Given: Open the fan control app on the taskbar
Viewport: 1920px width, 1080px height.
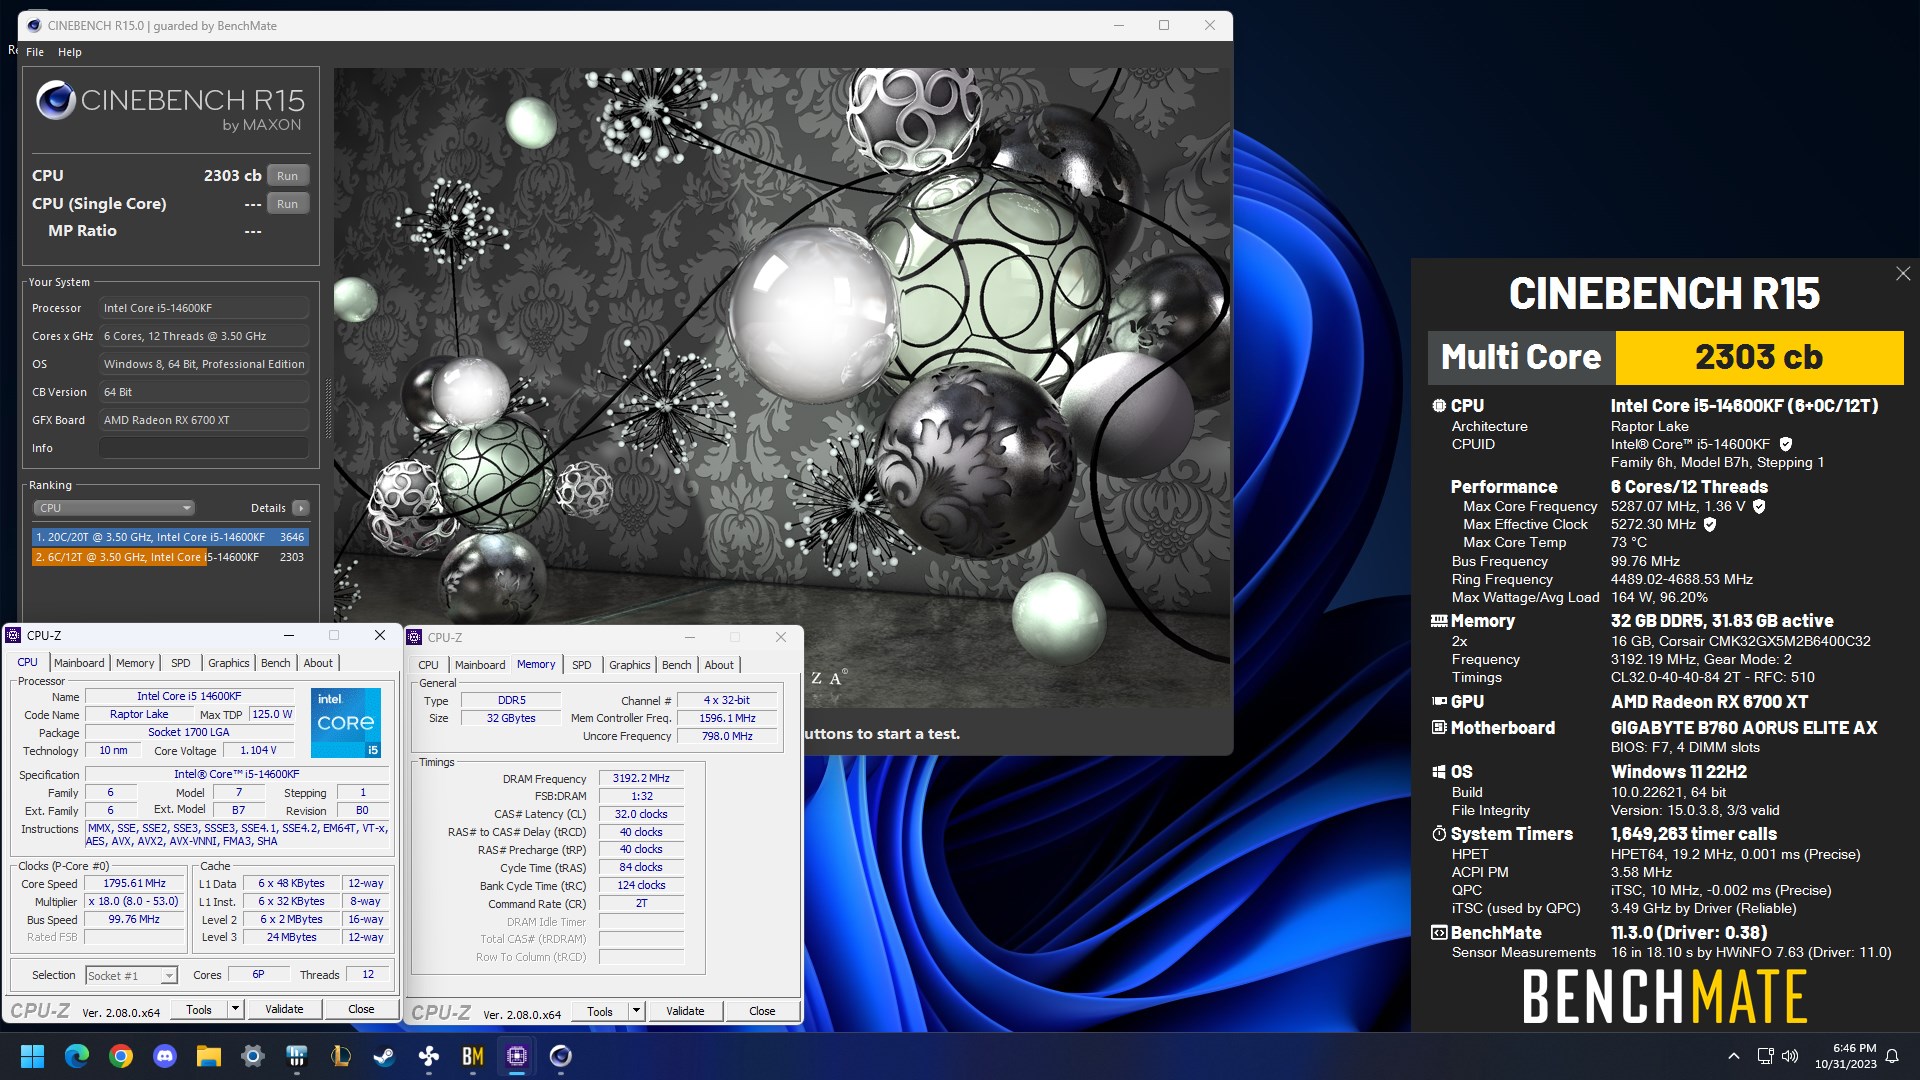Looking at the screenshot, I should coord(429,1056).
